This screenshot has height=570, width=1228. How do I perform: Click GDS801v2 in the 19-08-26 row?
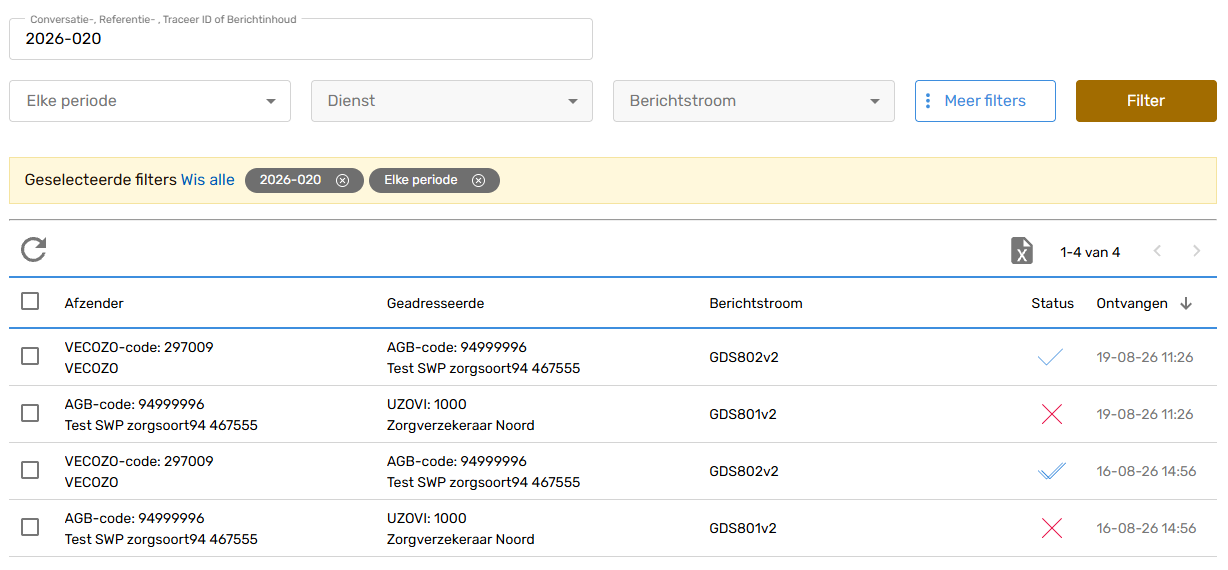click(x=743, y=414)
